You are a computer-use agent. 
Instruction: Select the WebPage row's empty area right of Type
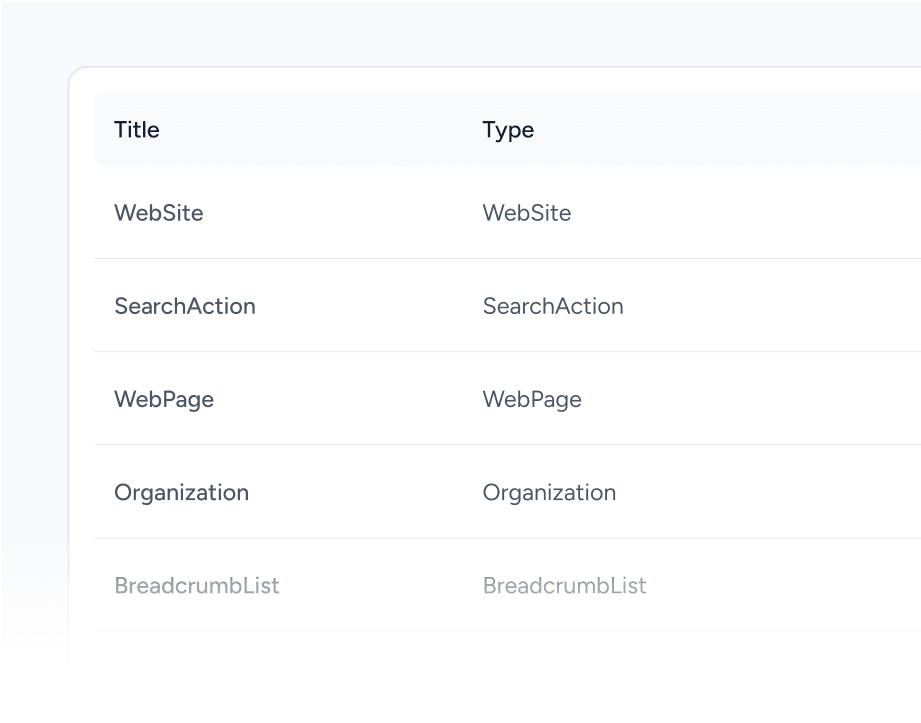click(780, 399)
